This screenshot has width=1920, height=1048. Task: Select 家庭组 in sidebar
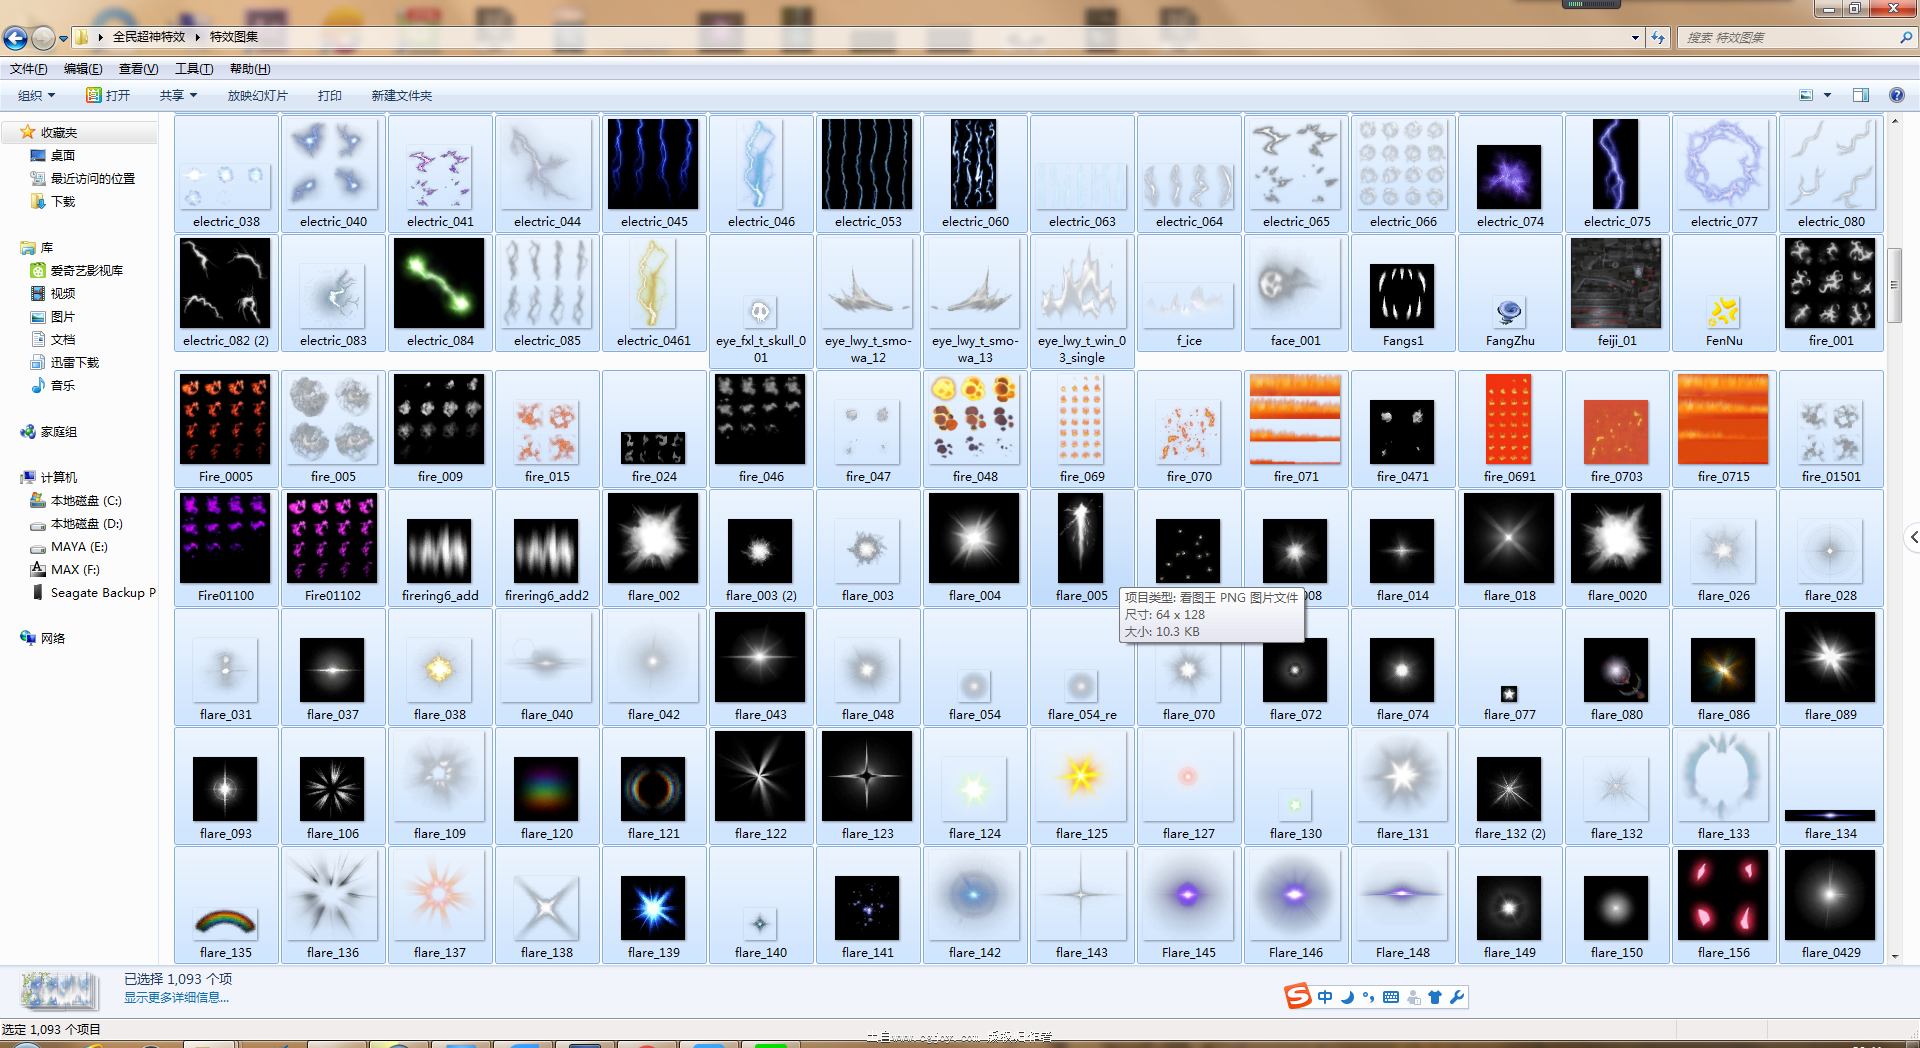58,432
